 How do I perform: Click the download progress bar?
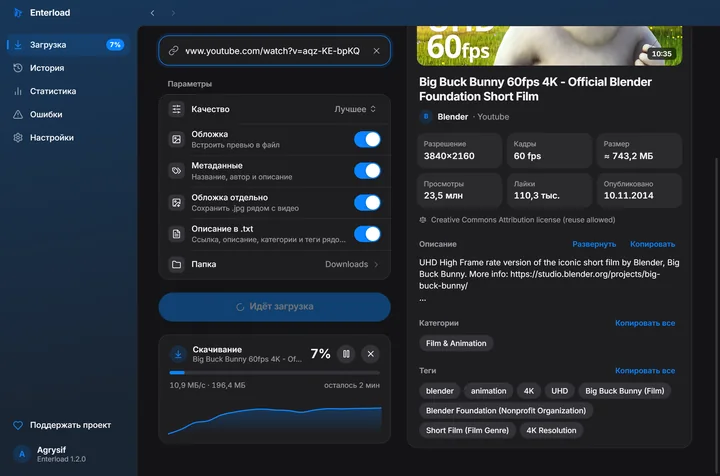point(275,373)
